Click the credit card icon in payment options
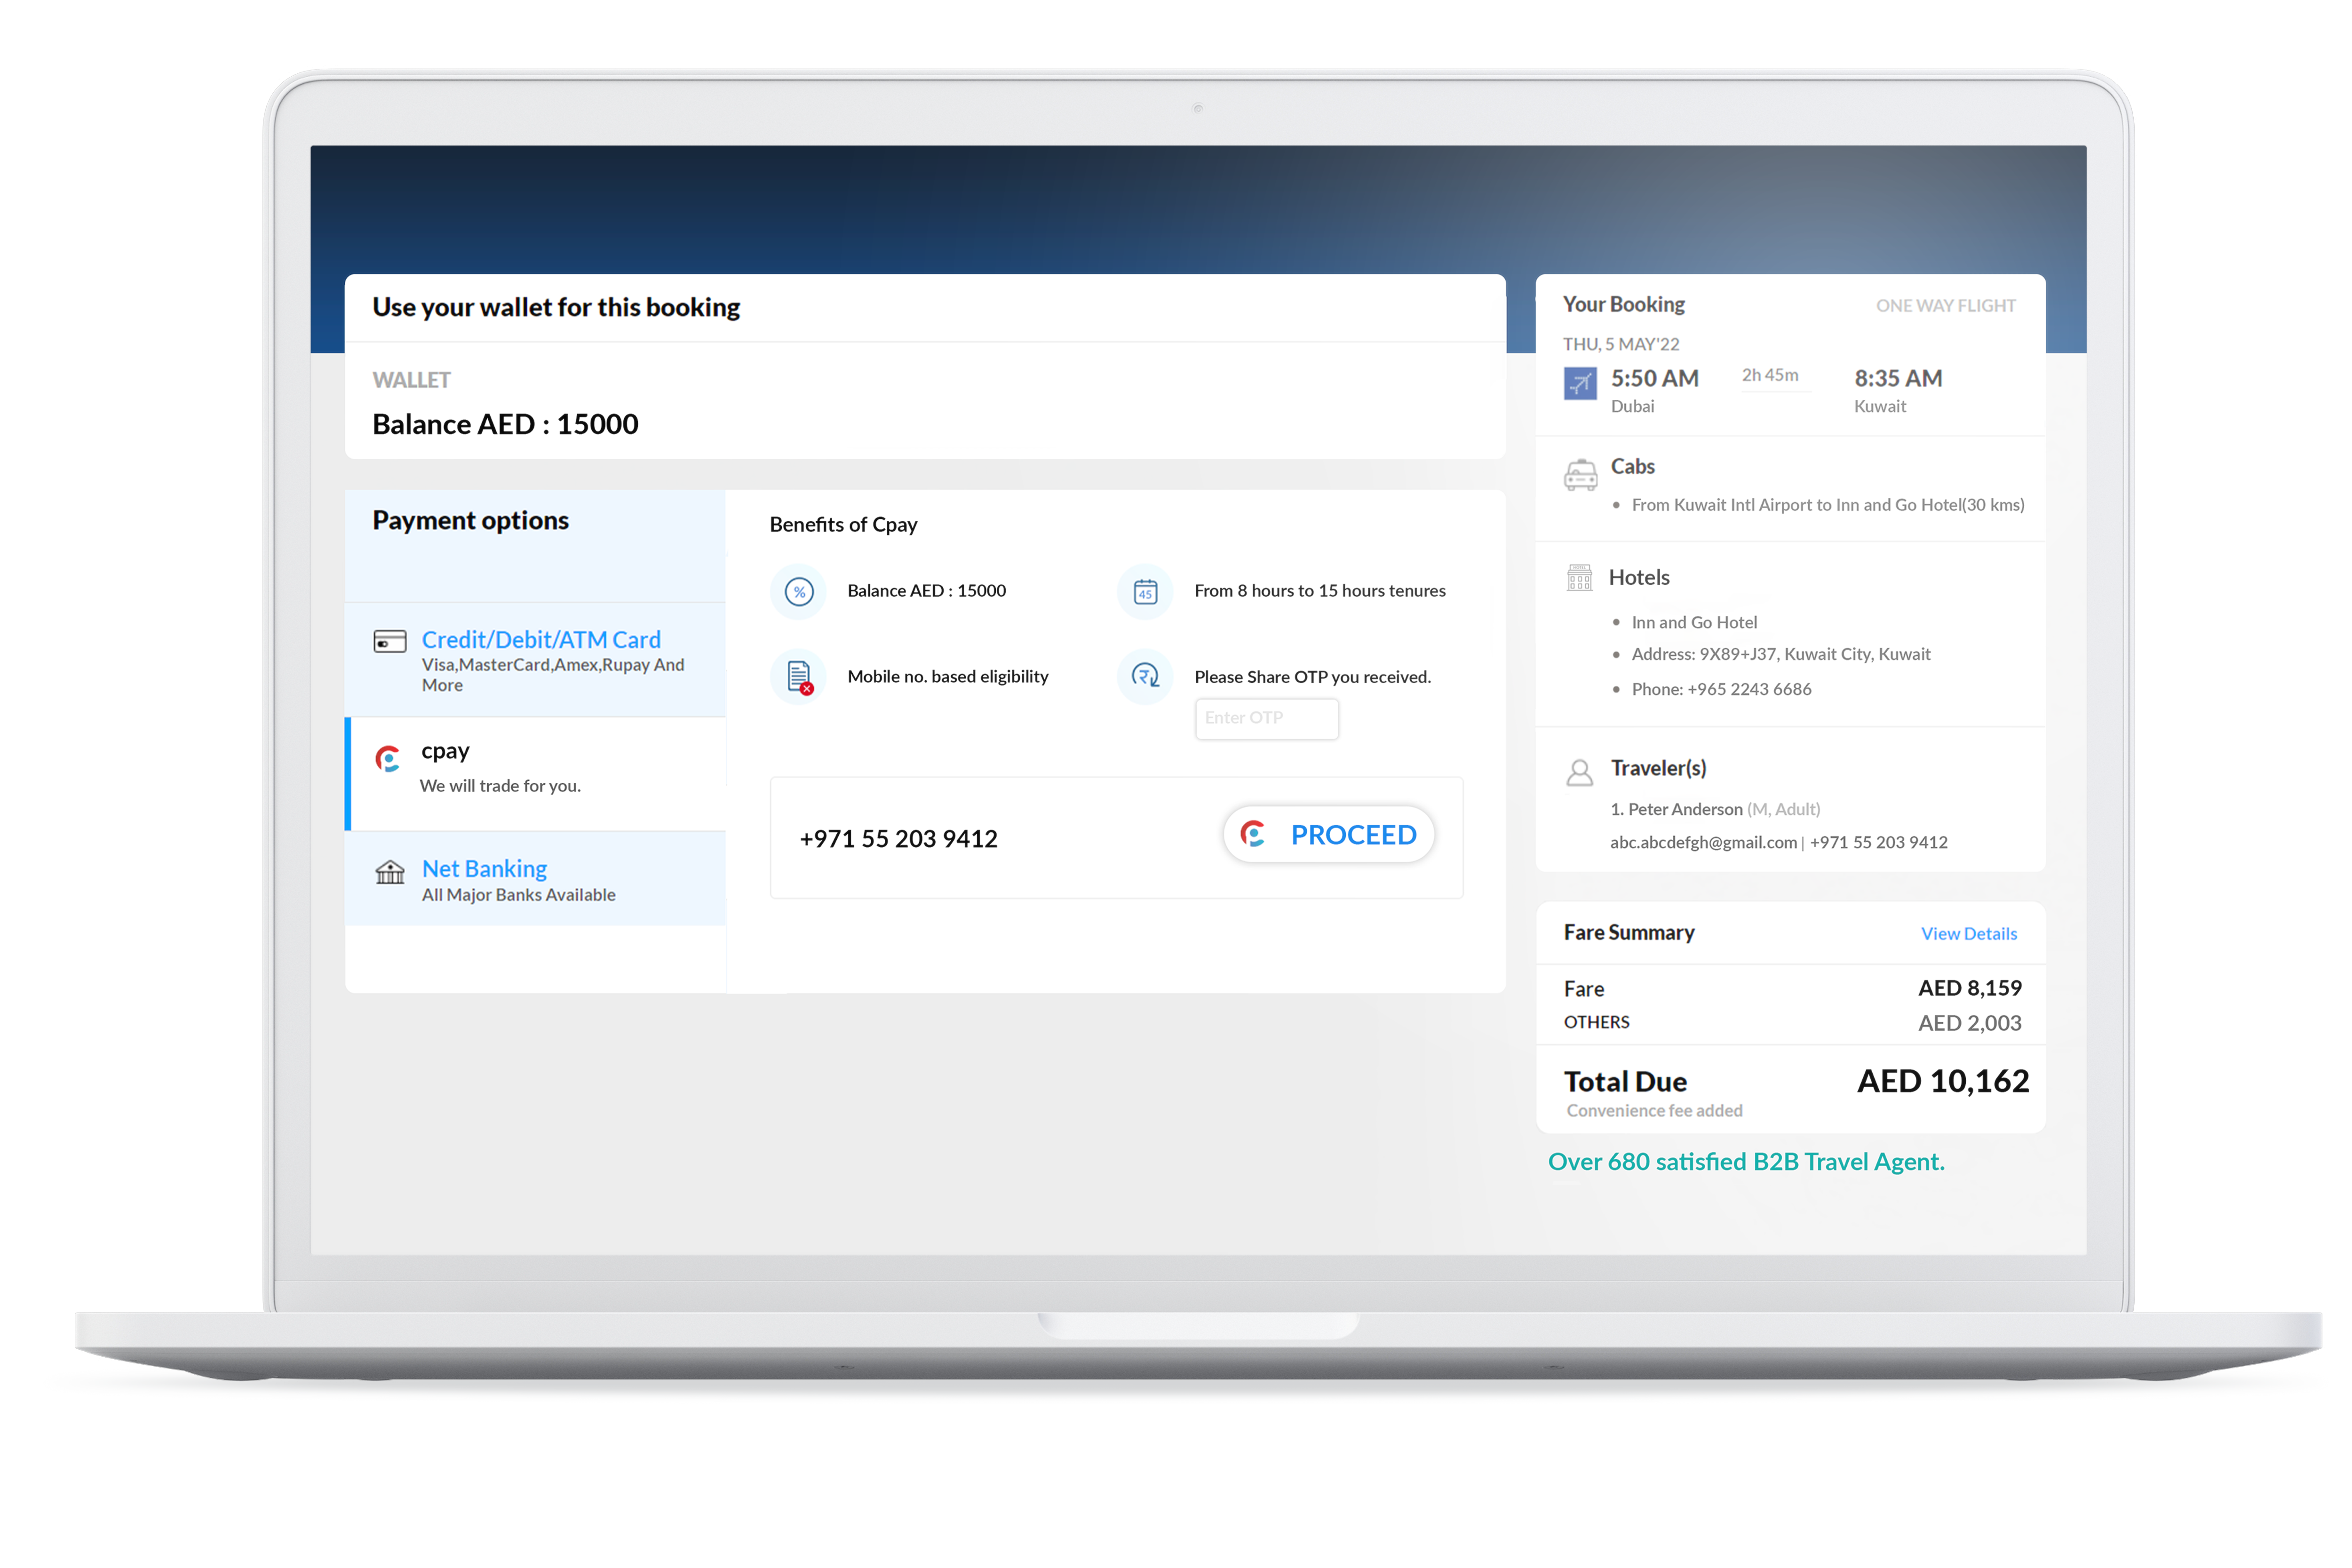2352x1568 pixels. pos(389,641)
